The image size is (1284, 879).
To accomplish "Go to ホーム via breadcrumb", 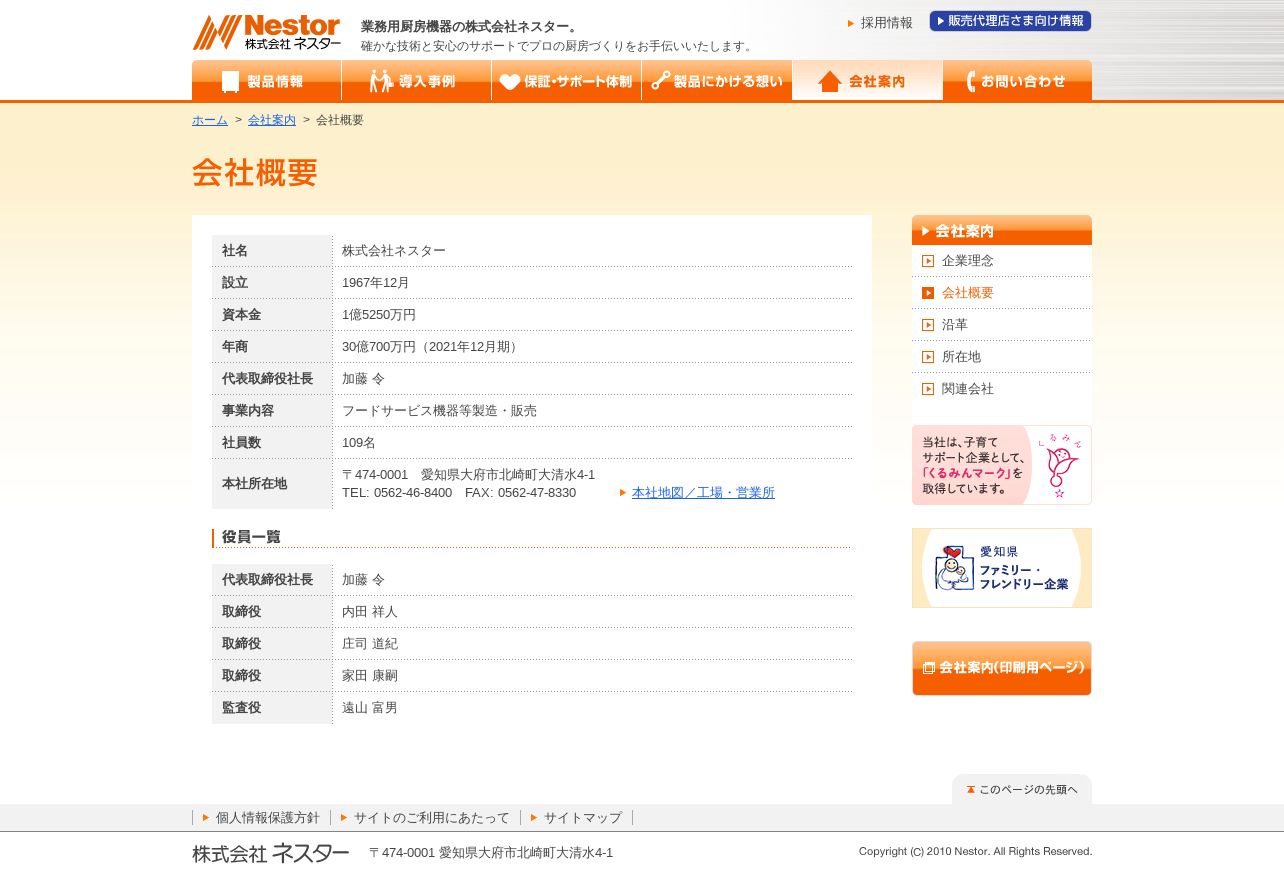I will coord(210,120).
